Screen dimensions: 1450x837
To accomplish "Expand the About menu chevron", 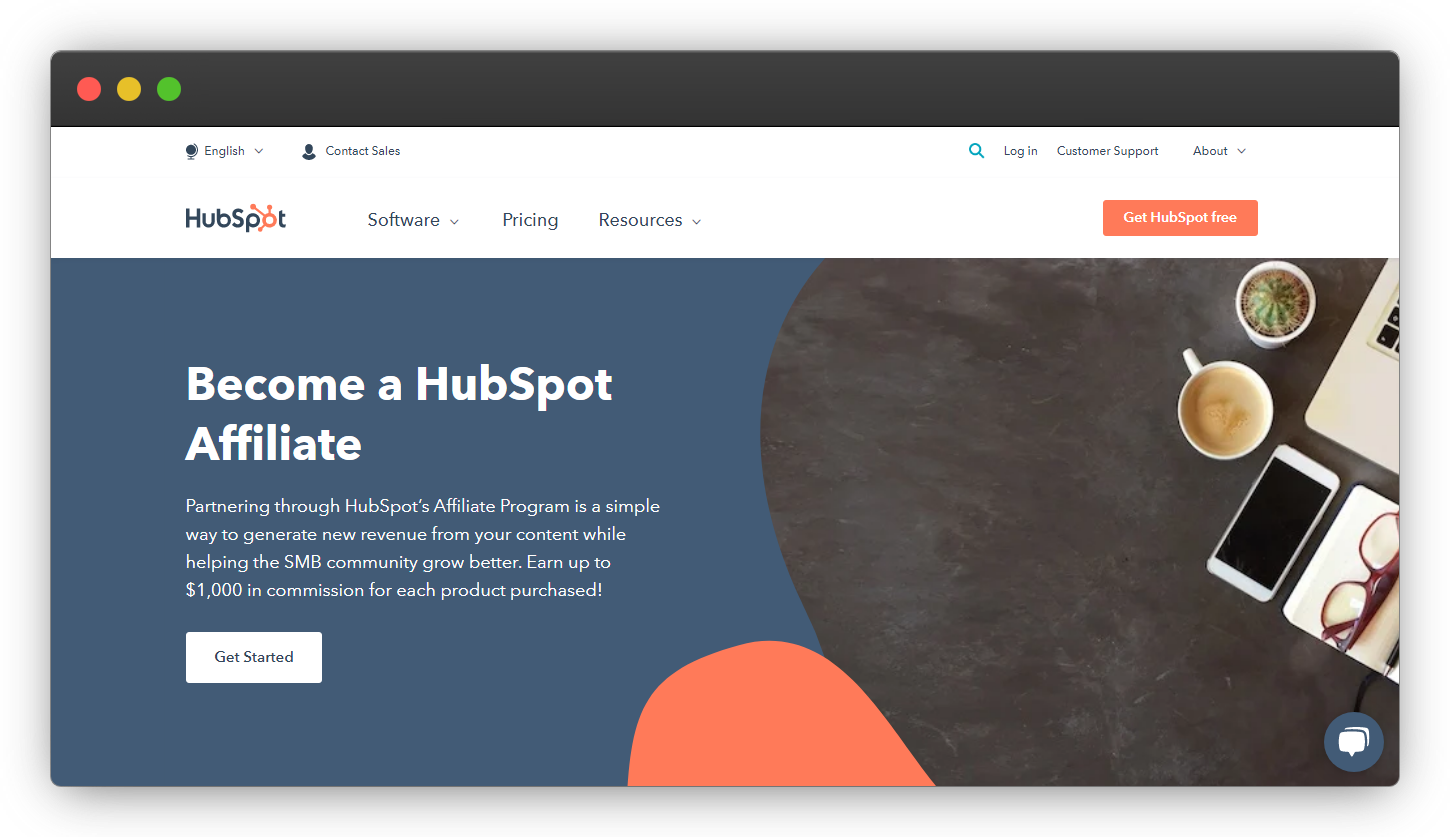I will [x=1242, y=151].
